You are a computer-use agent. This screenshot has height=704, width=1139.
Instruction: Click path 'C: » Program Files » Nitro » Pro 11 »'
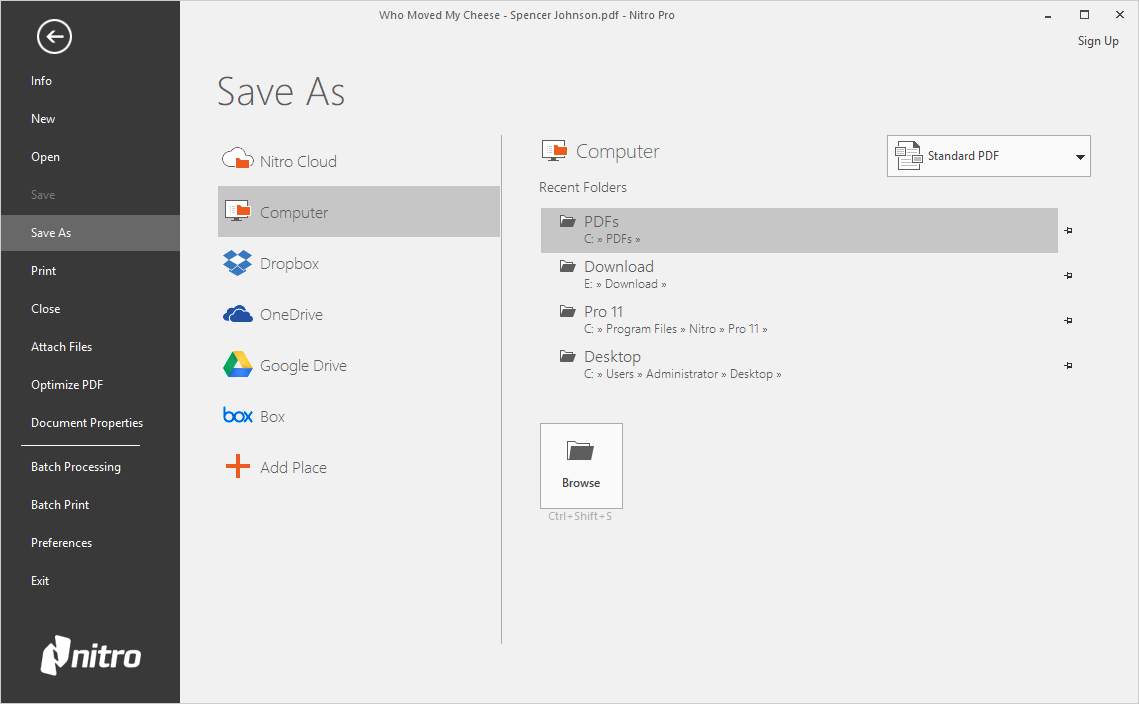pyautogui.click(x=676, y=329)
